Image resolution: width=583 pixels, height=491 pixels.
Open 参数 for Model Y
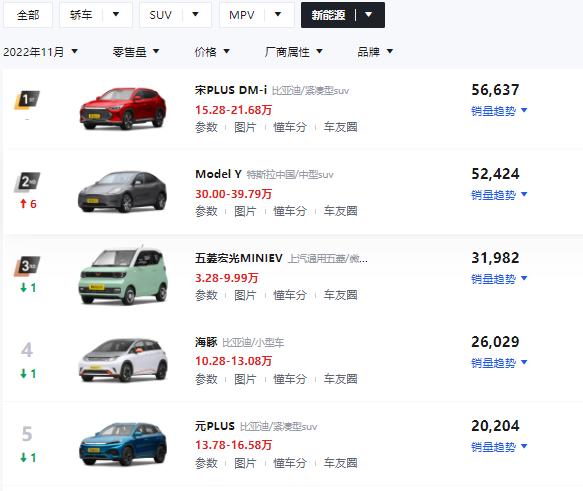click(206, 211)
